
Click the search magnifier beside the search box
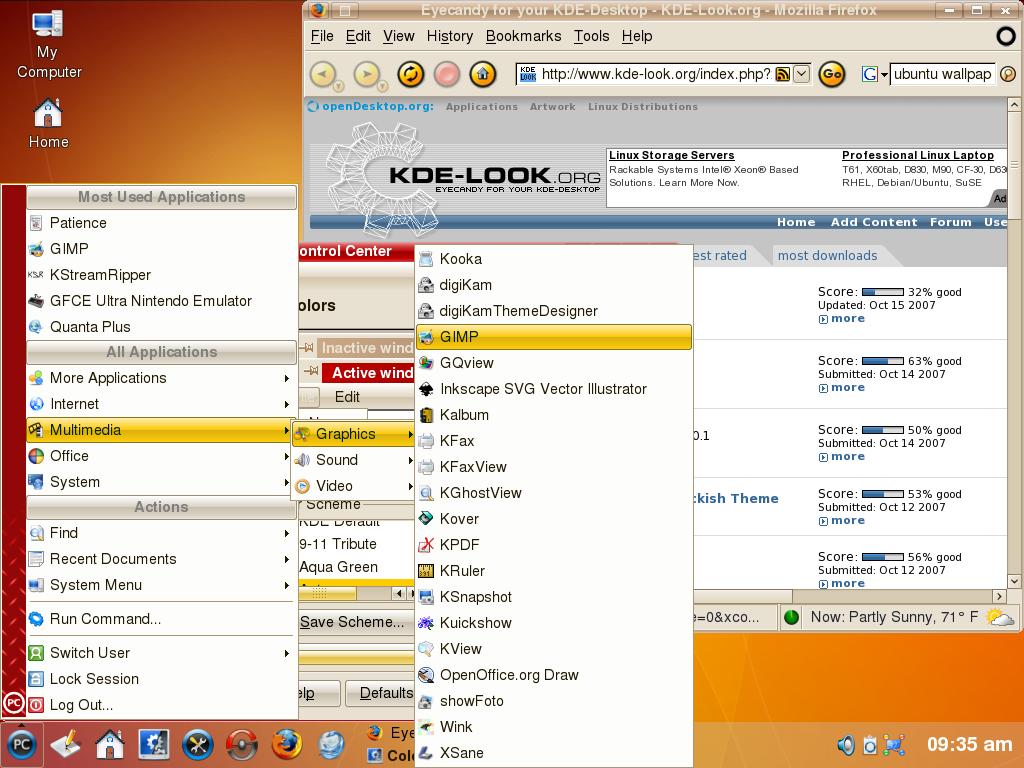[1008, 74]
